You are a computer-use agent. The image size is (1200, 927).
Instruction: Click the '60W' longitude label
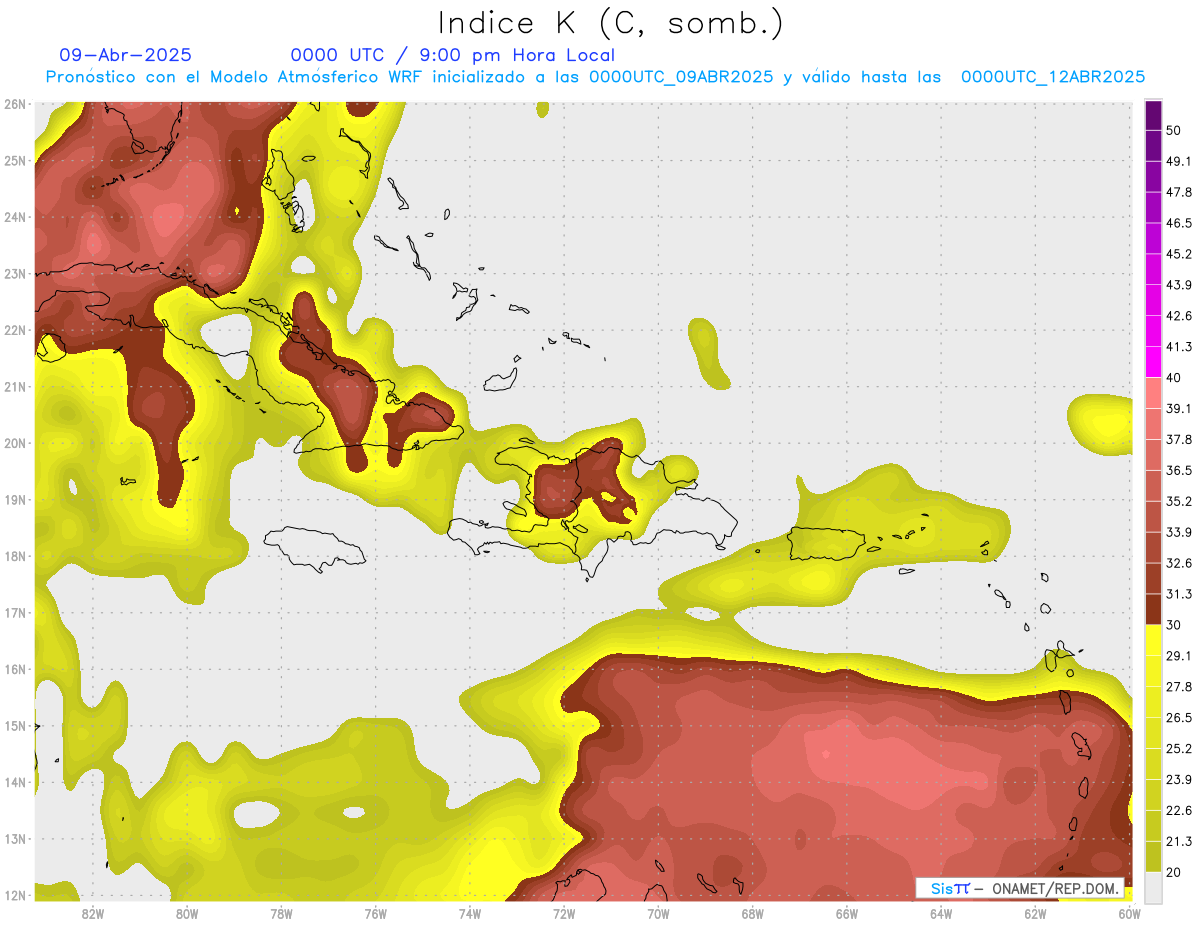(1130, 913)
